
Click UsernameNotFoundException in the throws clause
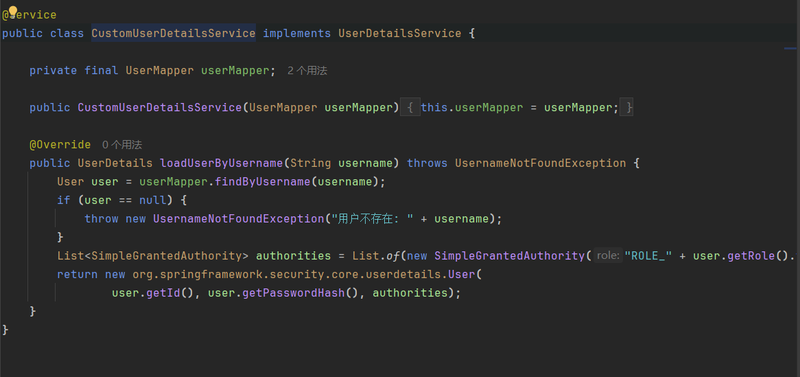(x=540, y=163)
